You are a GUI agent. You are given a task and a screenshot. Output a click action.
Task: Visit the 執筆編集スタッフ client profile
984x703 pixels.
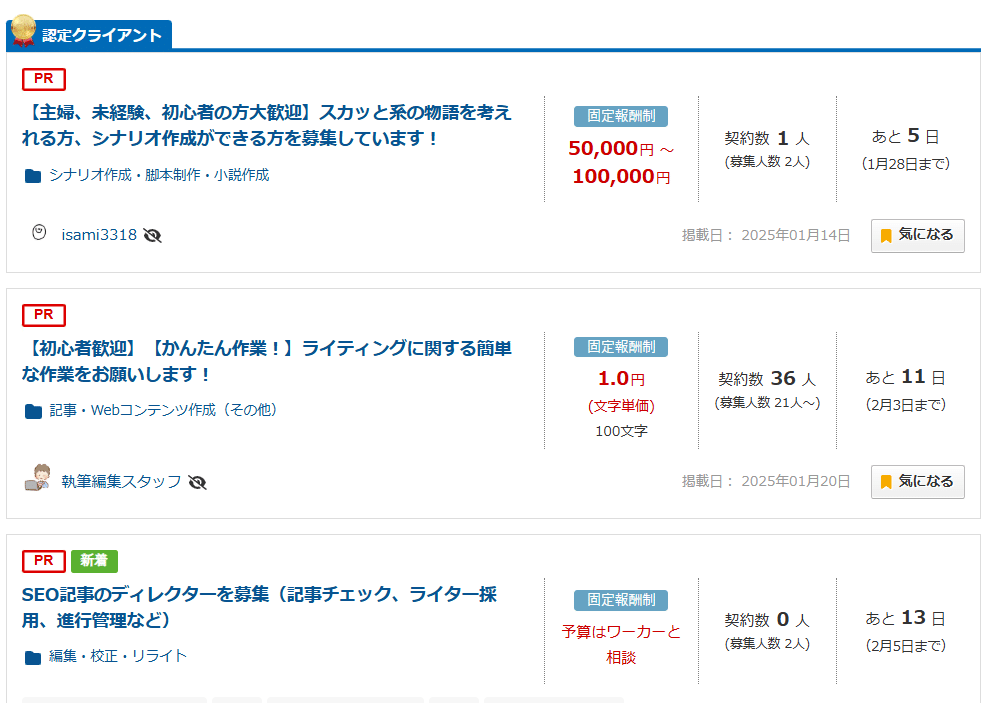pos(121,481)
